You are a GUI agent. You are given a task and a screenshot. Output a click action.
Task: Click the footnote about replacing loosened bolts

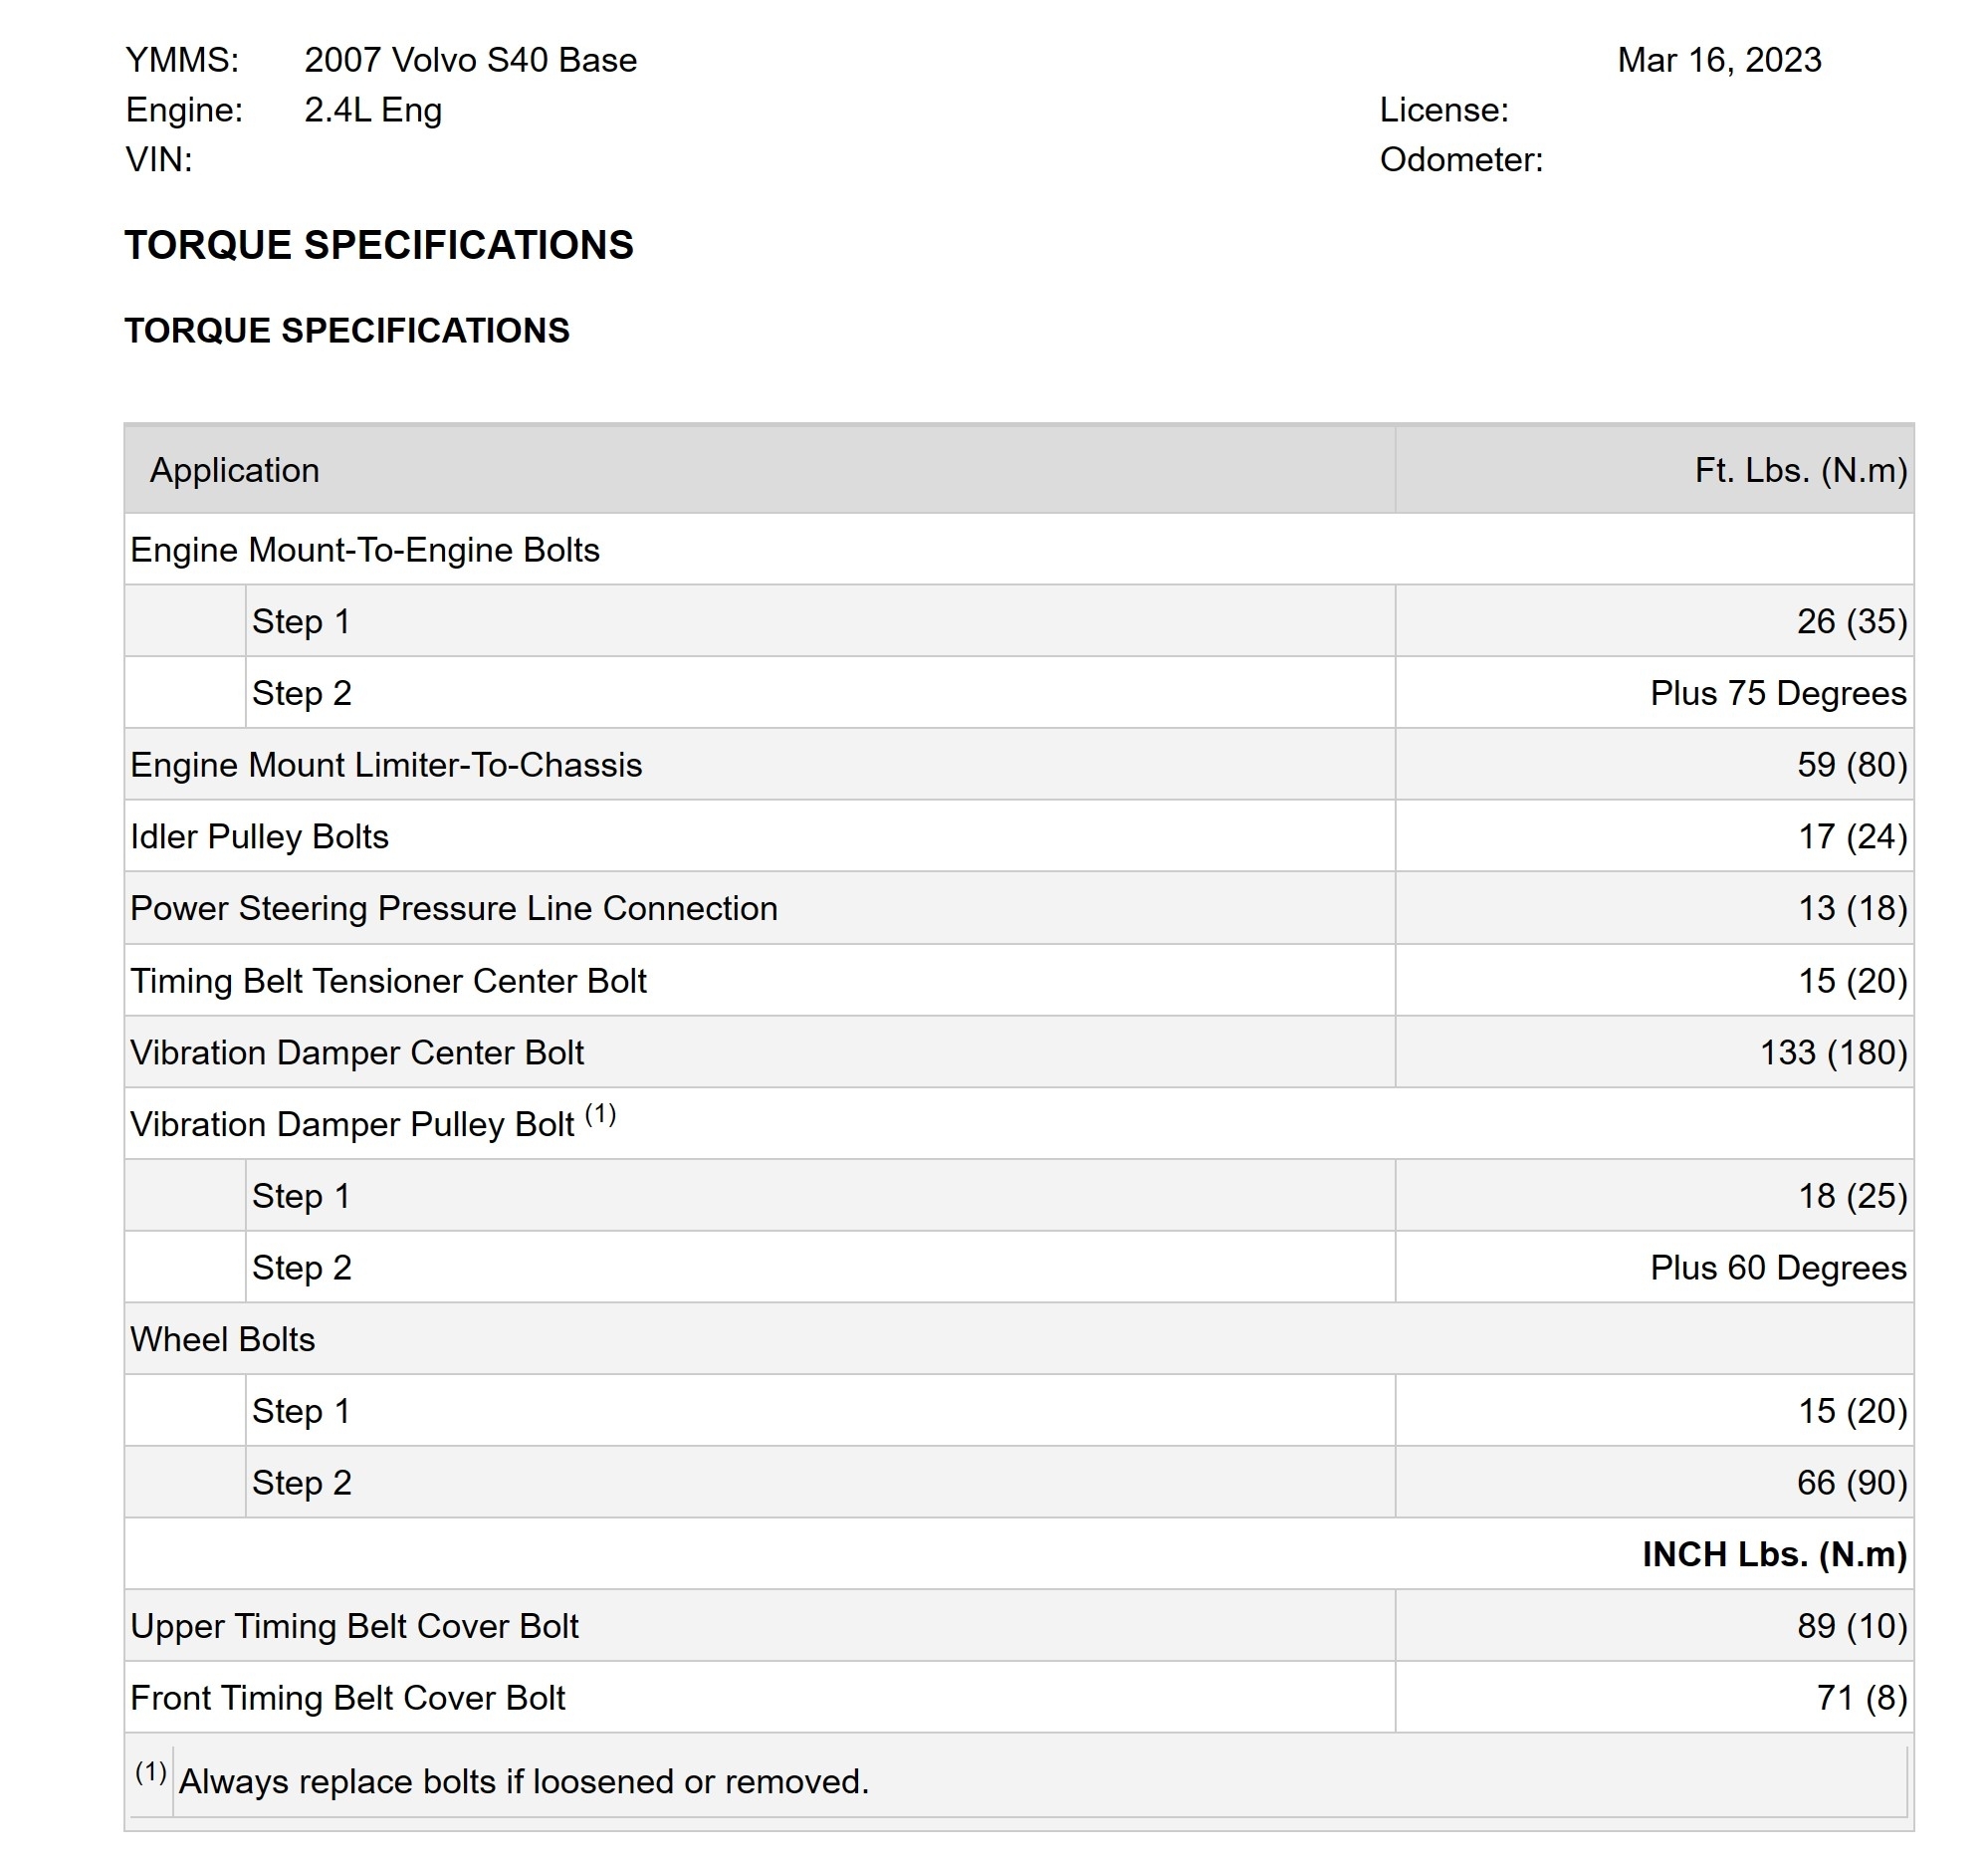523,1782
